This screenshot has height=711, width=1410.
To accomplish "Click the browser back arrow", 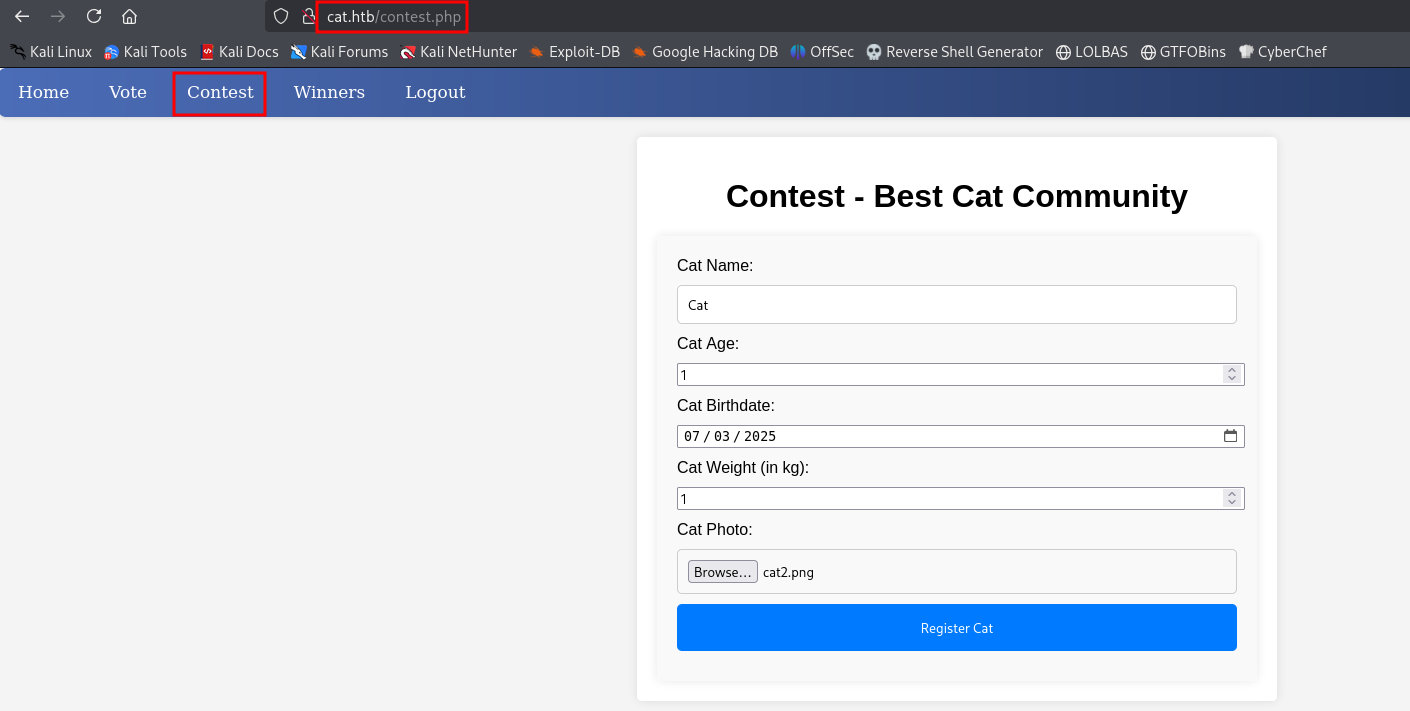I will [x=22, y=16].
